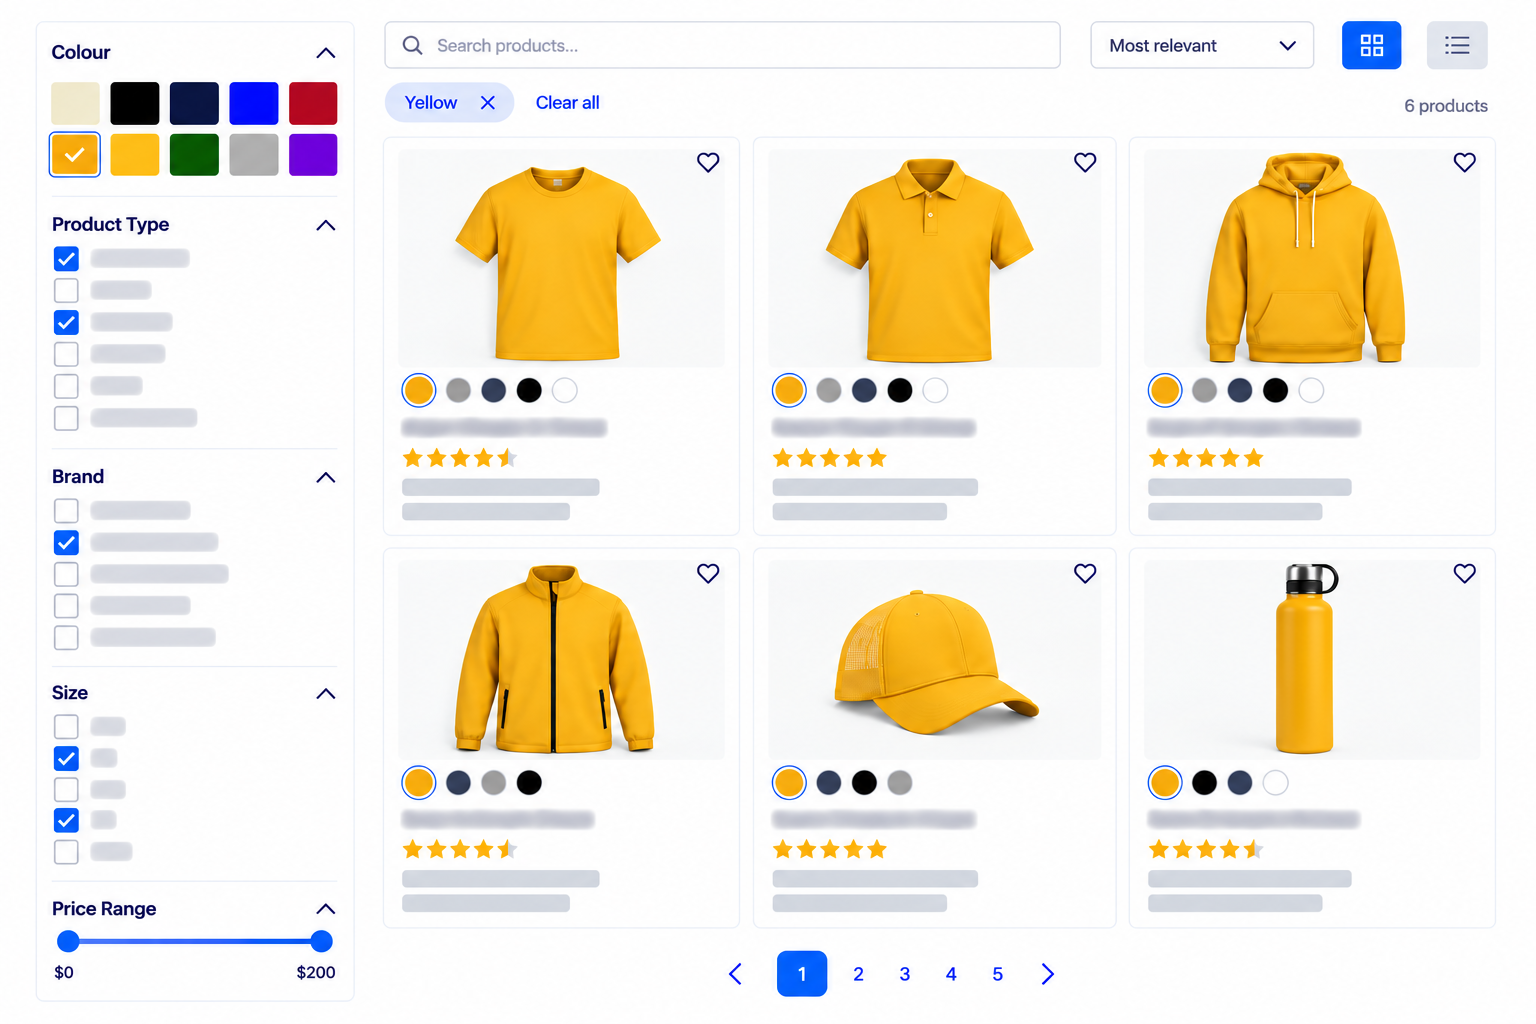The image size is (1536, 1024).
Task: Open results page 3
Action: [905, 974]
